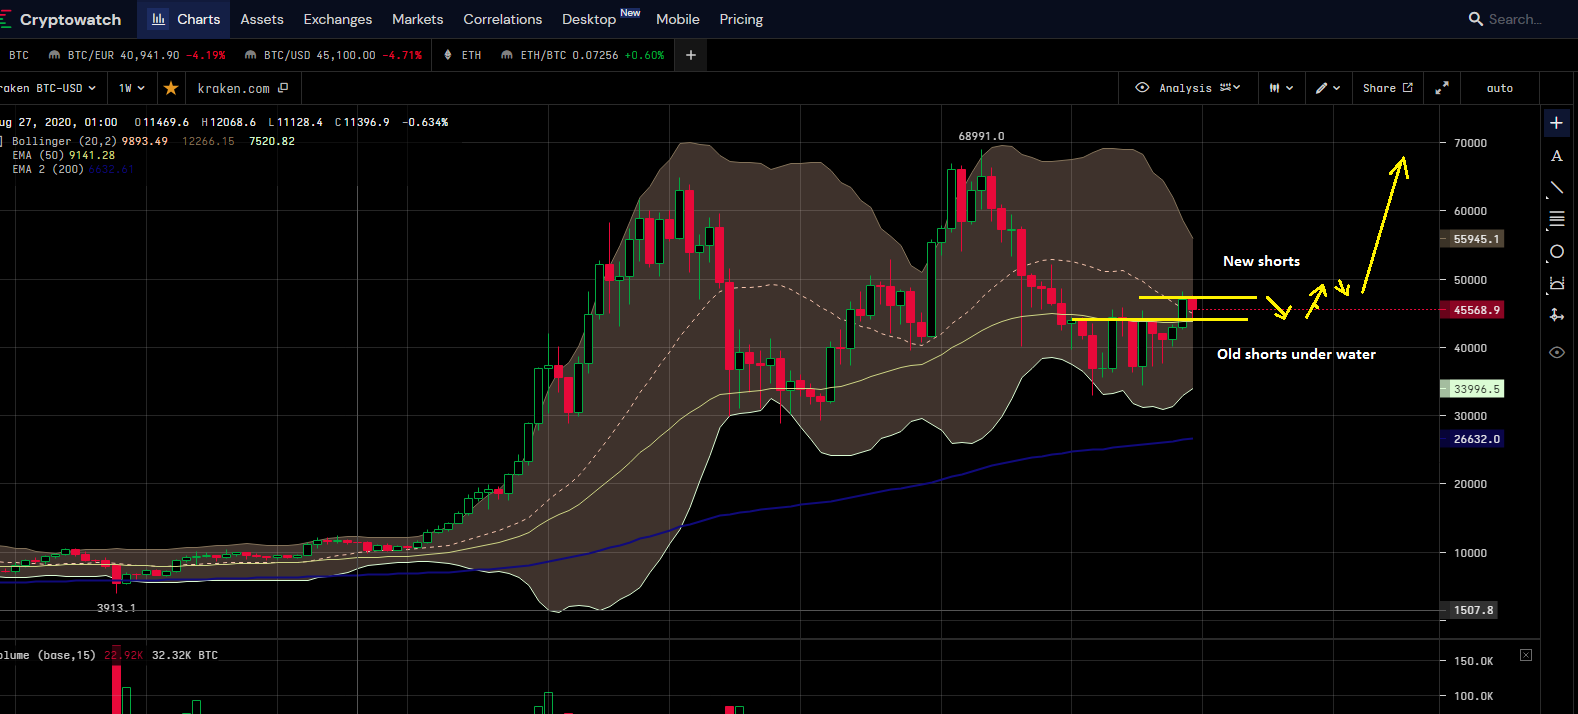Click the 26632.0 EMA price label

tap(1471, 439)
